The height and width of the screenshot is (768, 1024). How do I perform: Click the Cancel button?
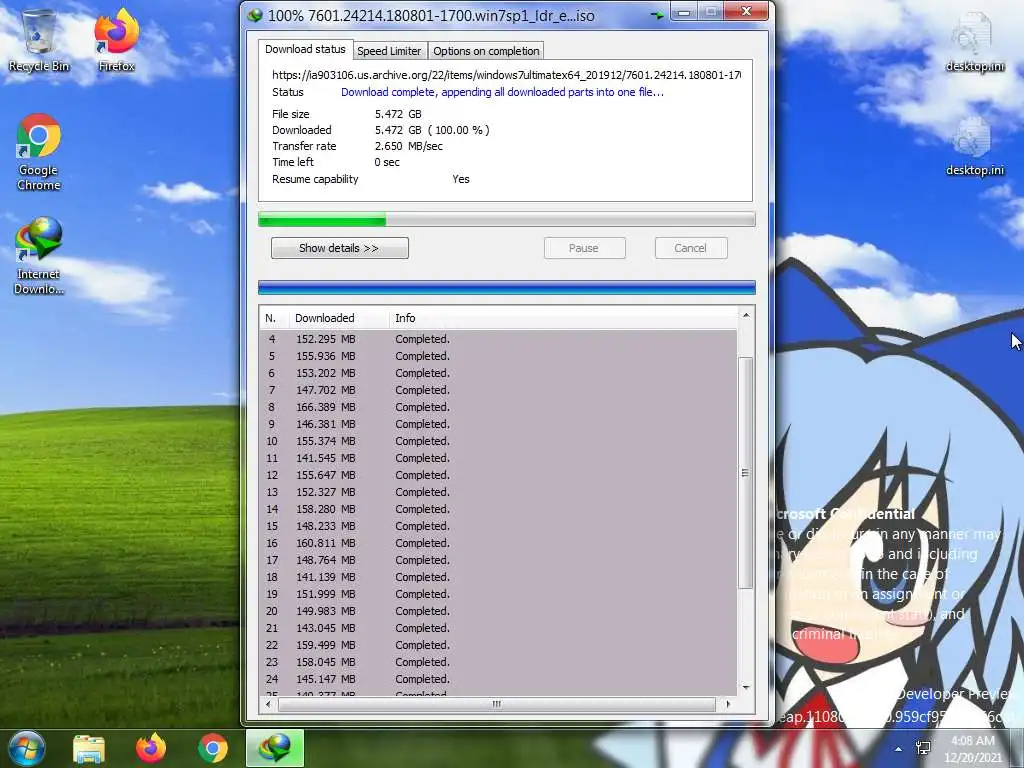[691, 248]
